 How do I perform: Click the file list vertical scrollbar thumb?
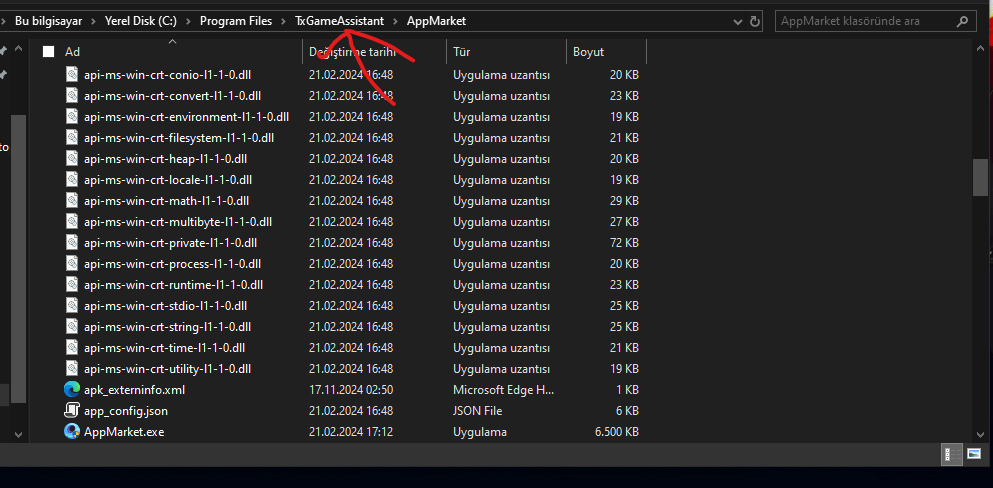(x=980, y=178)
